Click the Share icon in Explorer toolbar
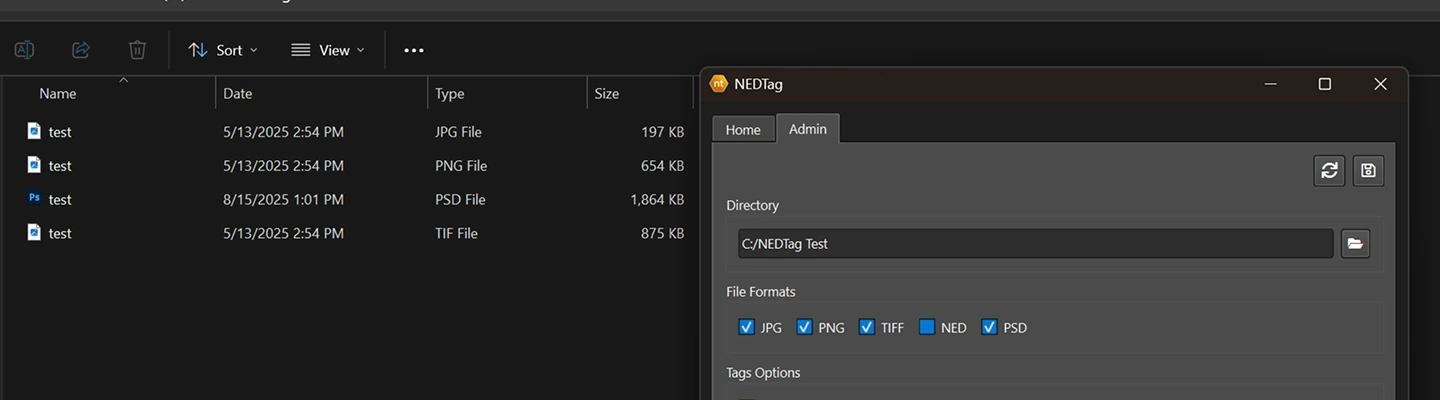The image size is (1440, 400). [81, 50]
